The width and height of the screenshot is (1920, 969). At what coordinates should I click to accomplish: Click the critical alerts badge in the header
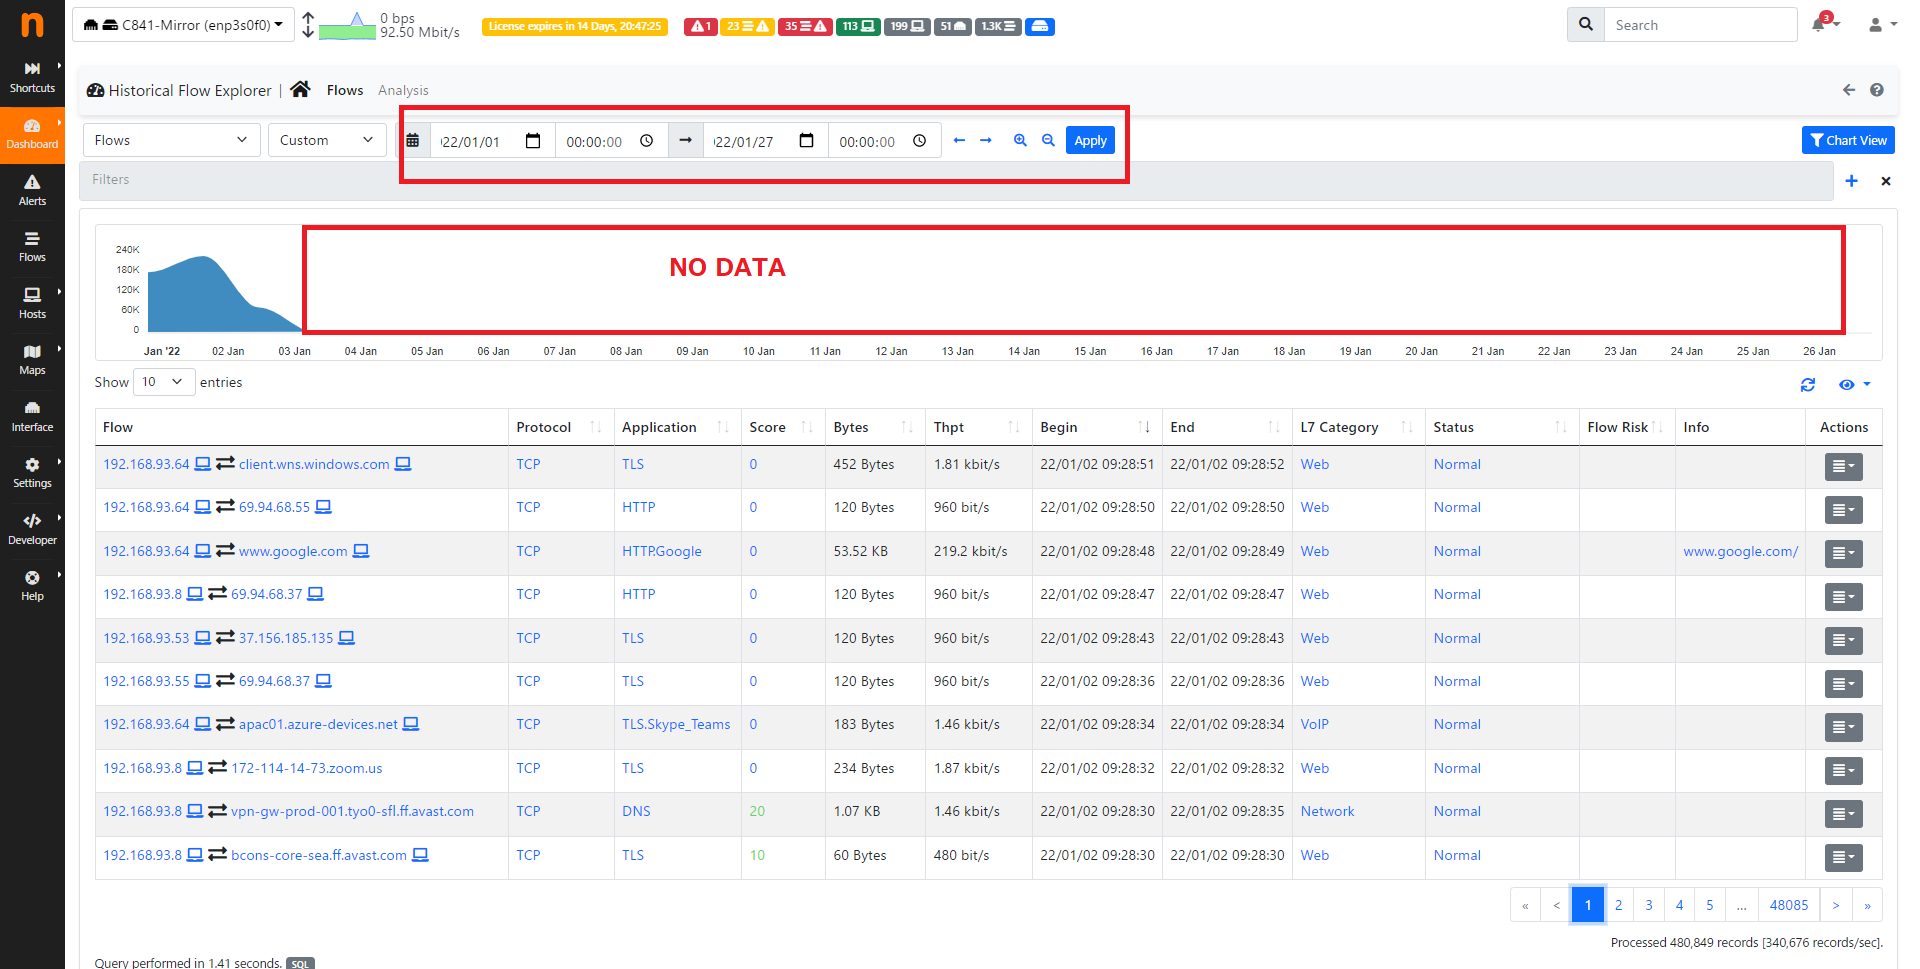coord(700,27)
